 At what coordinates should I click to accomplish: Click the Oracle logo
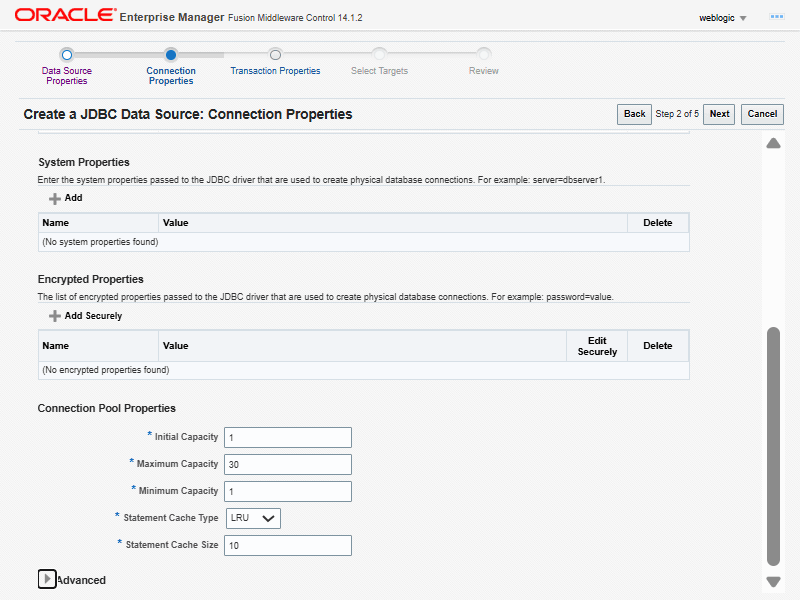click(x=62, y=16)
